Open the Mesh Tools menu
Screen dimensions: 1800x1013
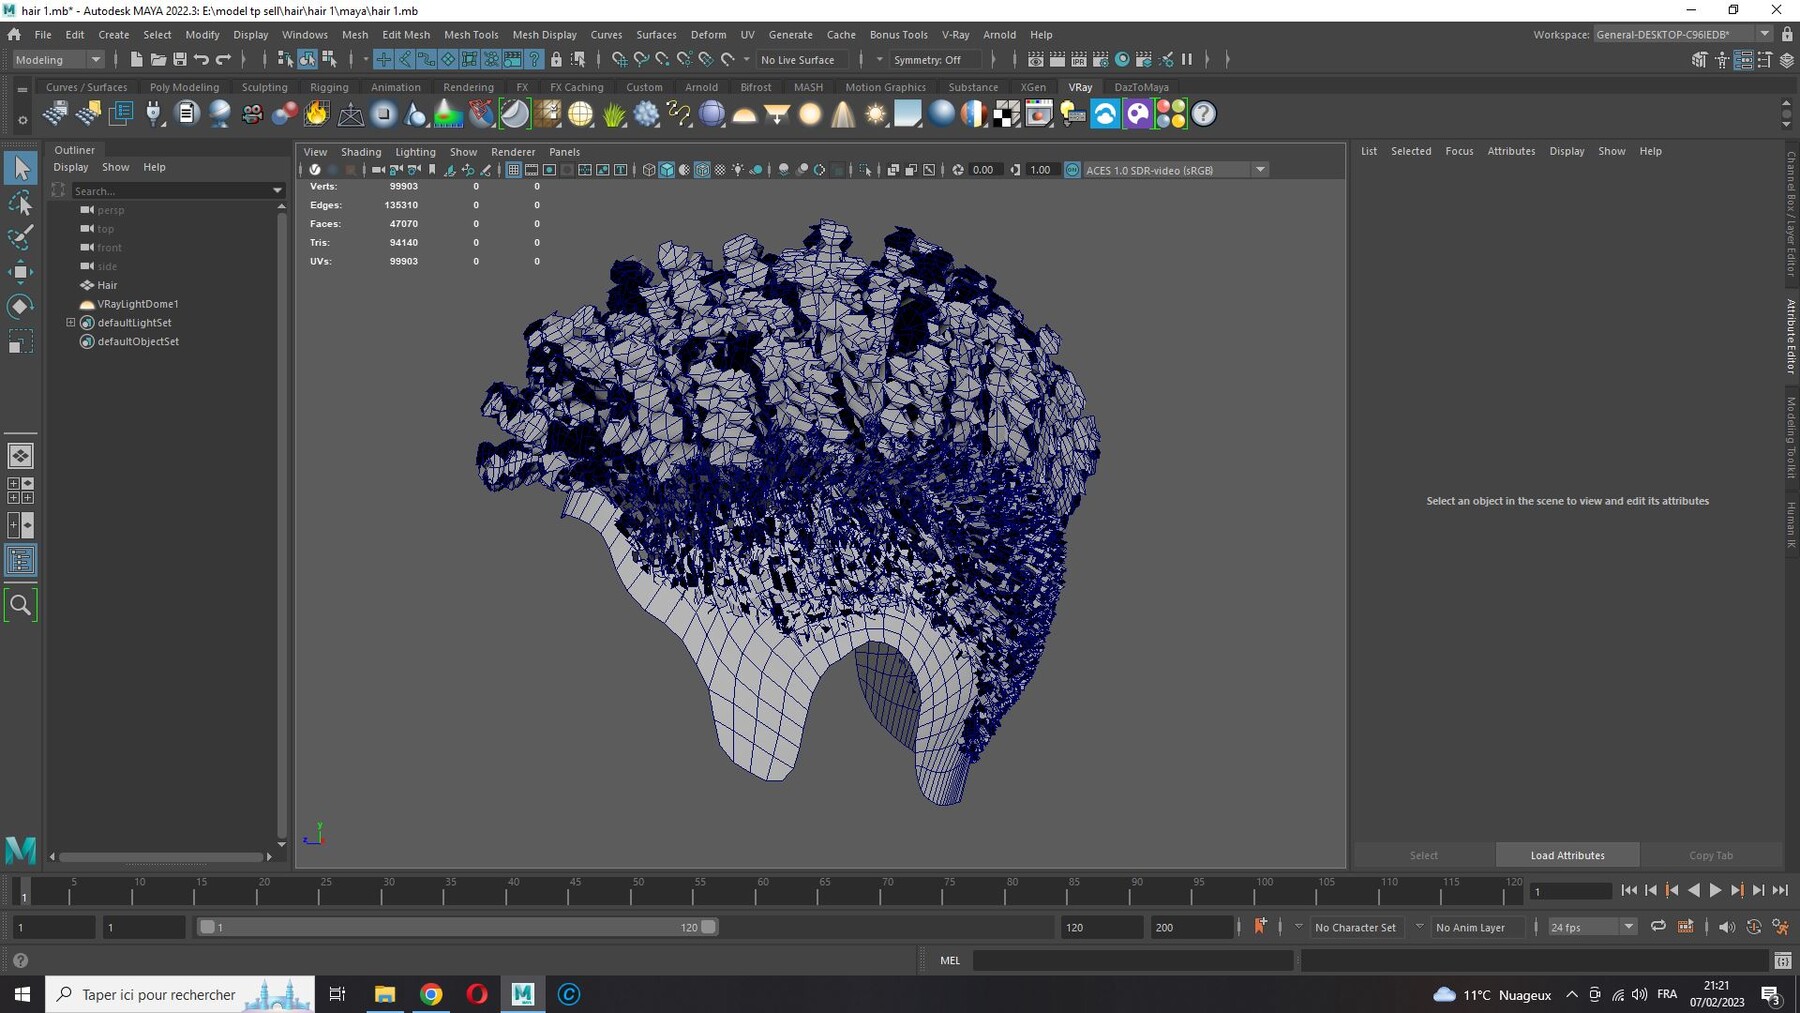pyautogui.click(x=471, y=34)
